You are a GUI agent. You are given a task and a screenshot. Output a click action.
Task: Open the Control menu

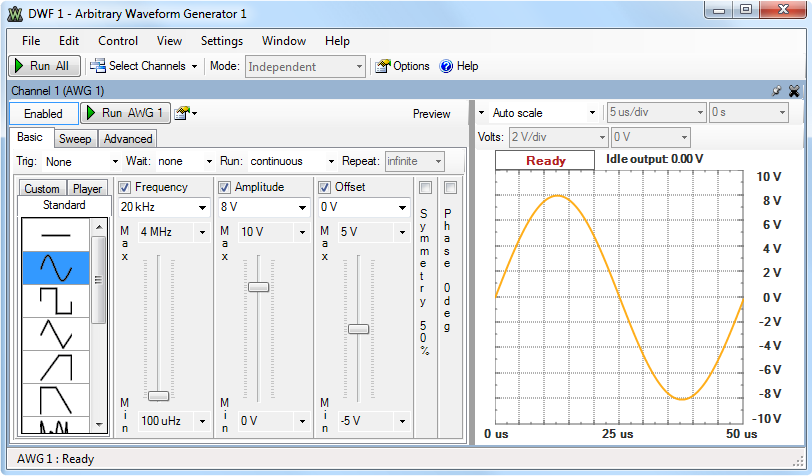click(118, 41)
